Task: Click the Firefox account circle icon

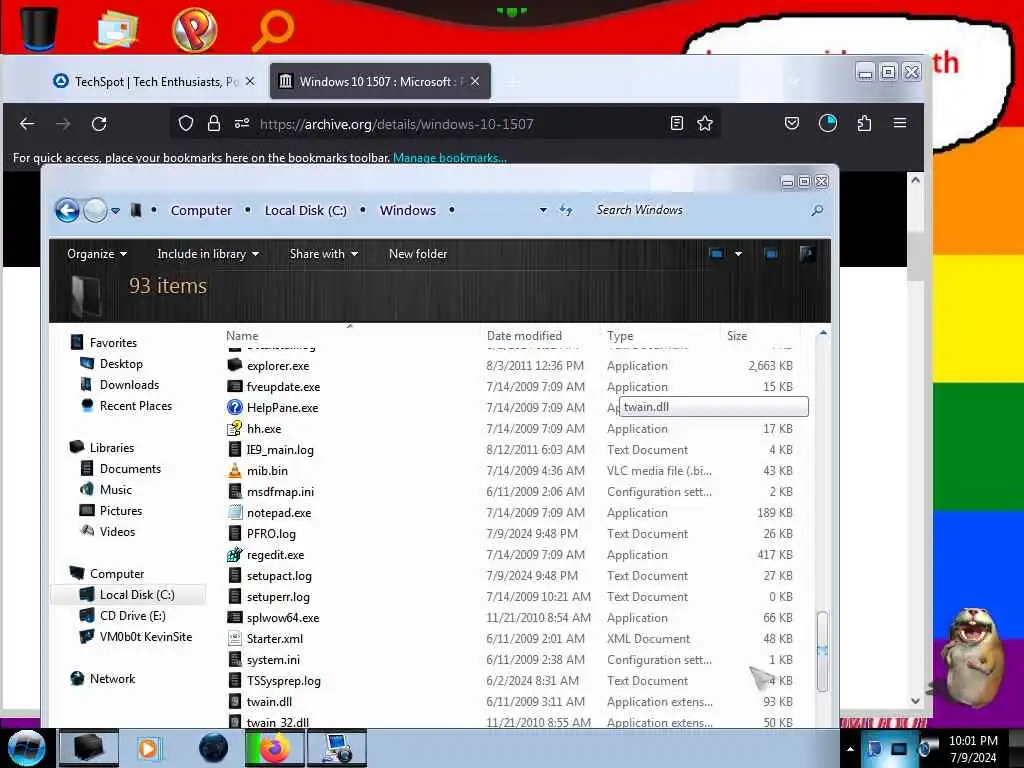Action: coord(827,123)
